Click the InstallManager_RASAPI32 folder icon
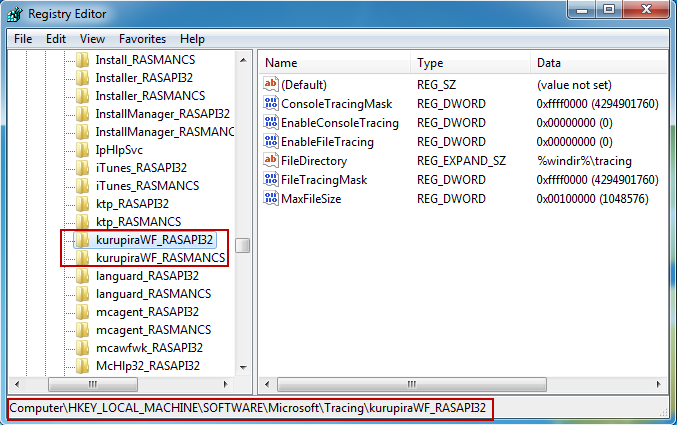The height and width of the screenshot is (425, 677). (82, 114)
